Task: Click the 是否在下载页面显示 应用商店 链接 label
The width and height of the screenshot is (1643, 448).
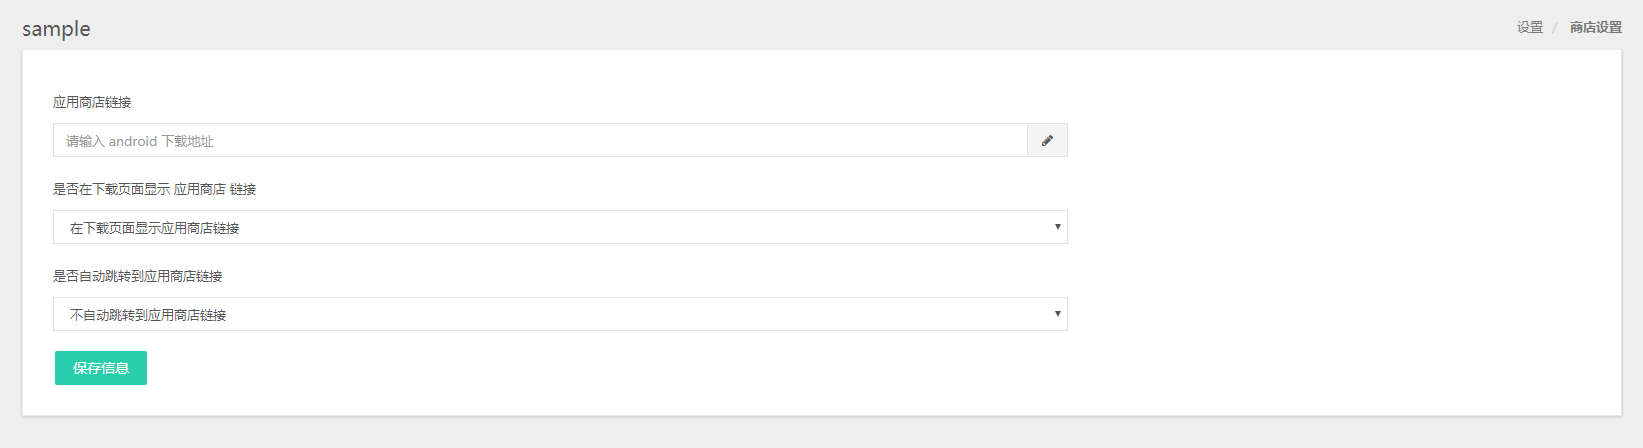Action: tap(155, 189)
